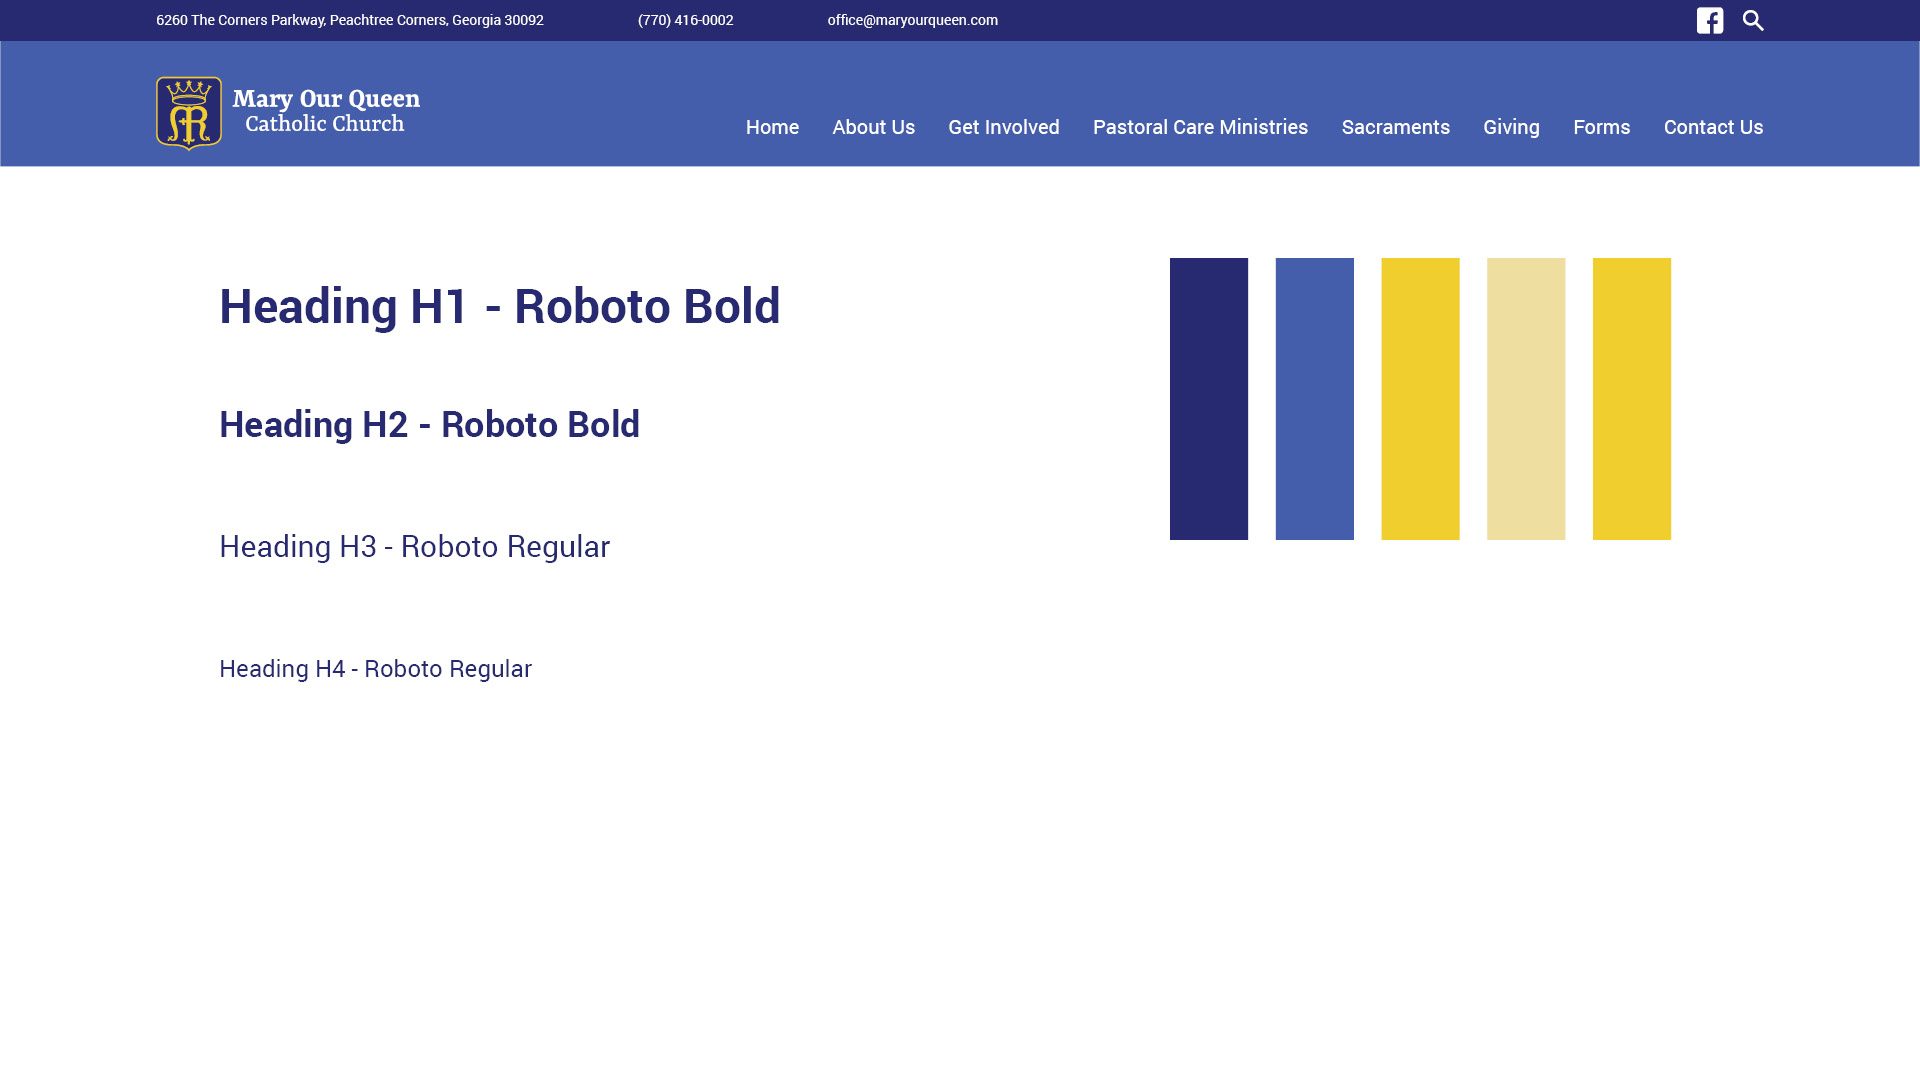Select the pale cream yellow swatch
Image resolution: width=1920 pixels, height=1080 pixels.
[1525, 398]
